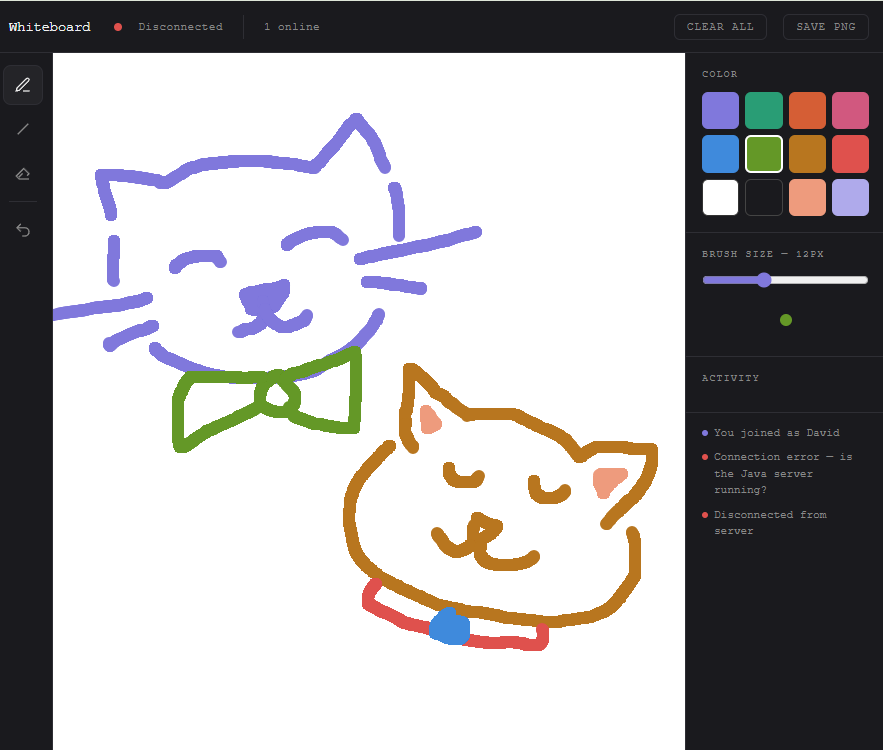Click the Disconnected status text
883x750 pixels.
[180, 27]
